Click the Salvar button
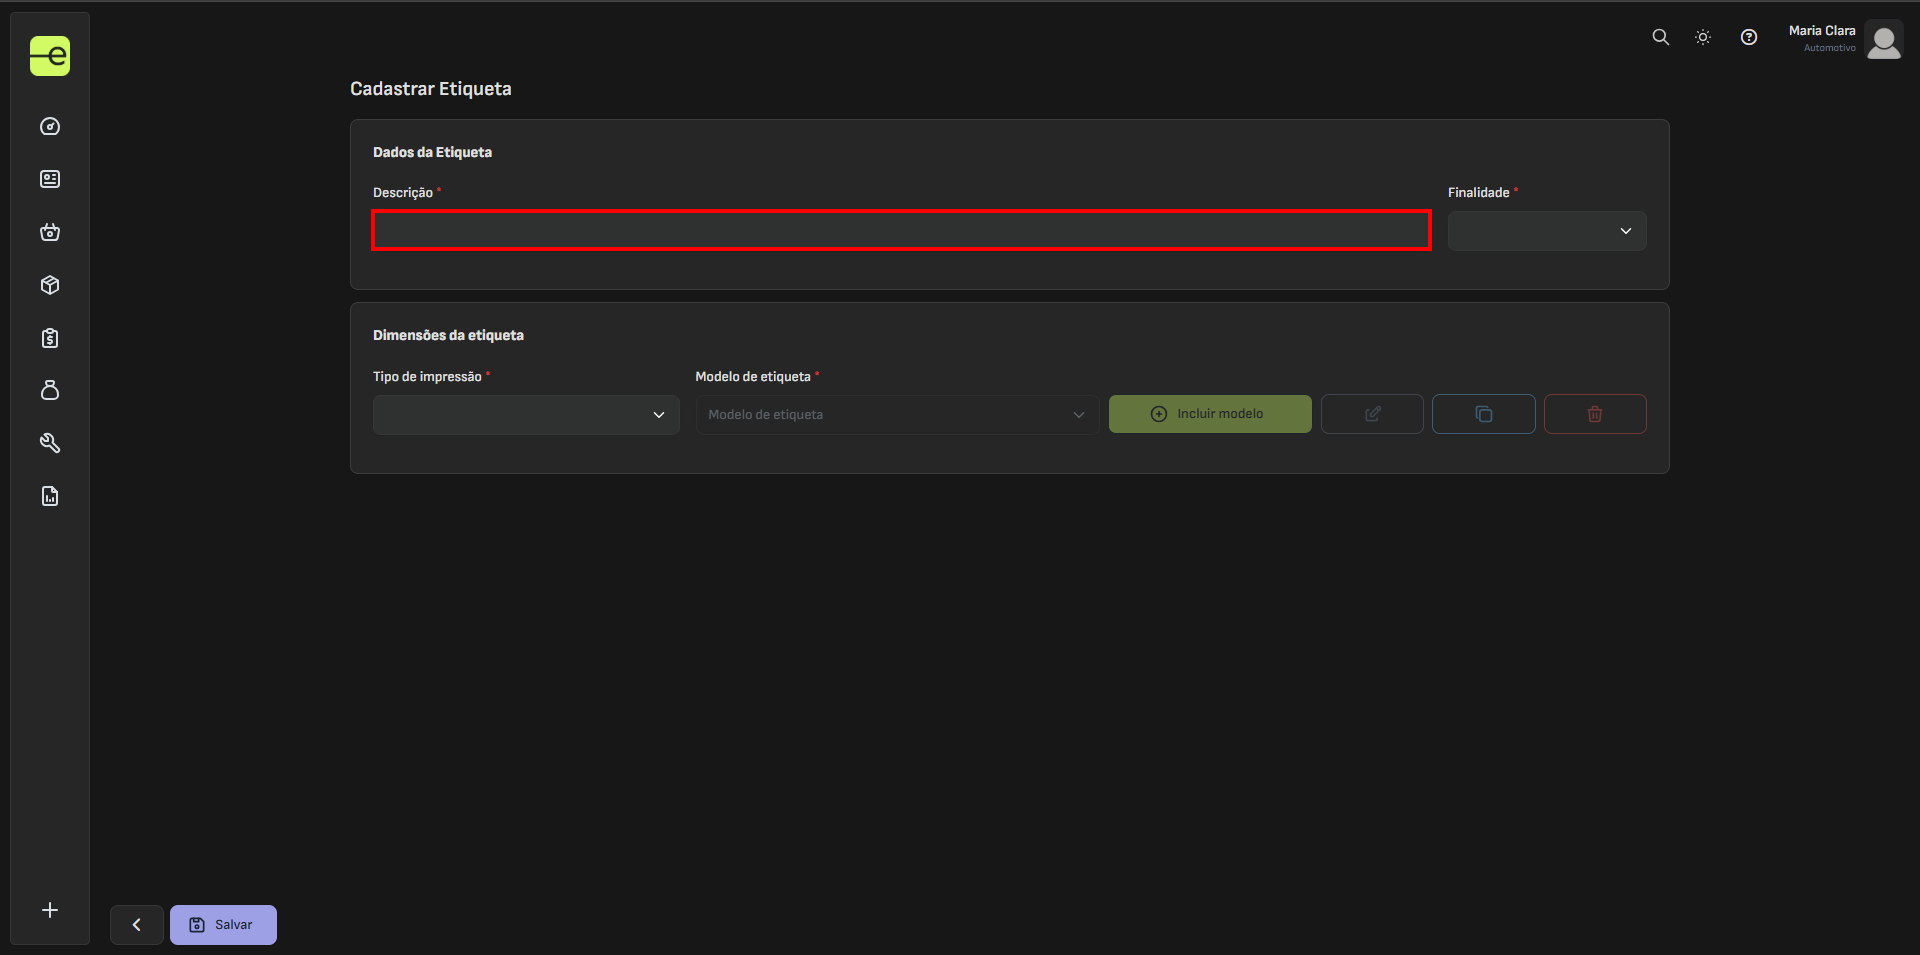This screenshot has width=1920, height=955. (x=223, y=925)
